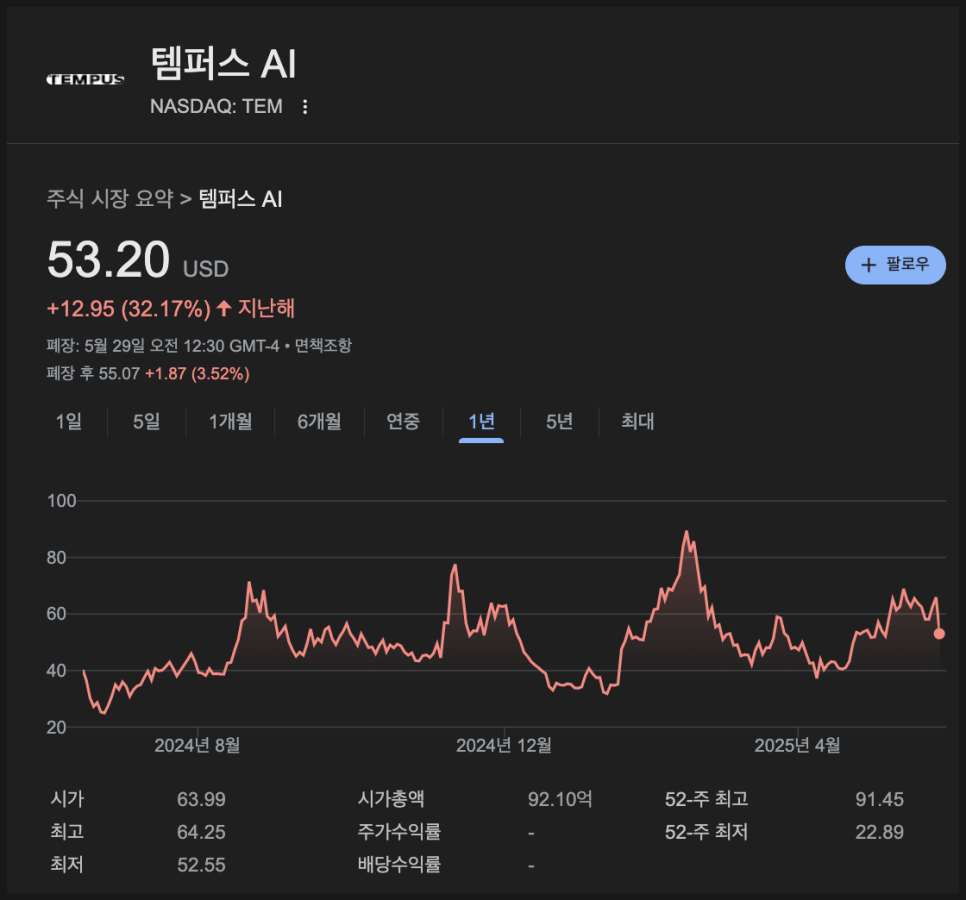Click the 2024년 12월 axis label
The width and height of the screenshot is (966, 900).
pyautogui.click(x=504, y=746)
